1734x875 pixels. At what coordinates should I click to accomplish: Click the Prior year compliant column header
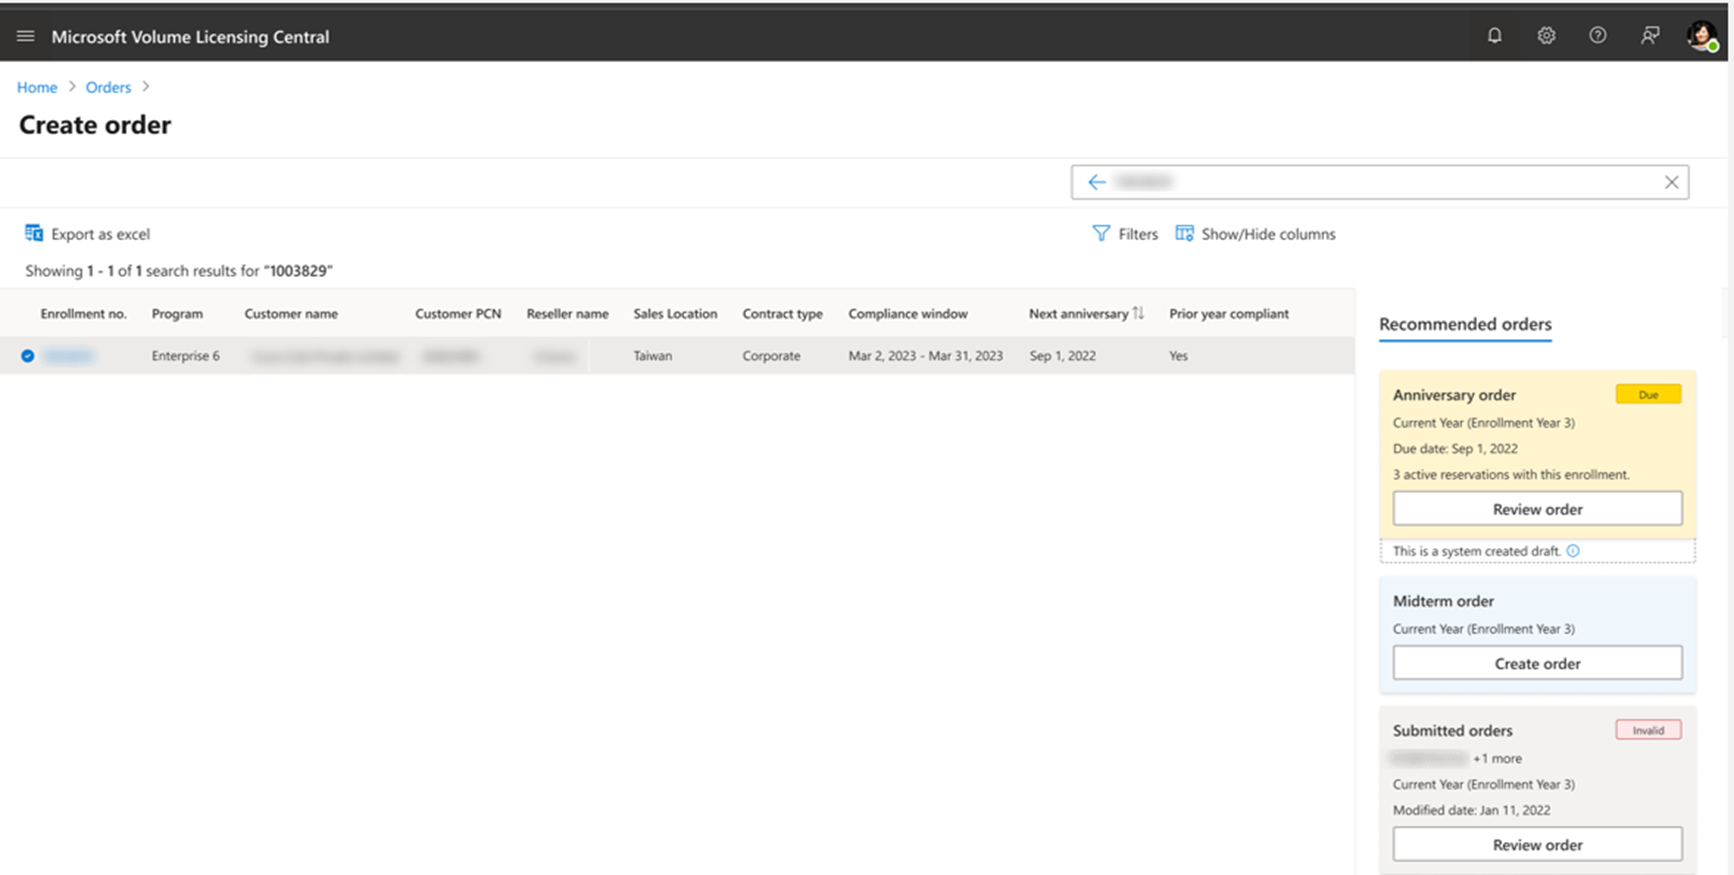coord(1229,313)
